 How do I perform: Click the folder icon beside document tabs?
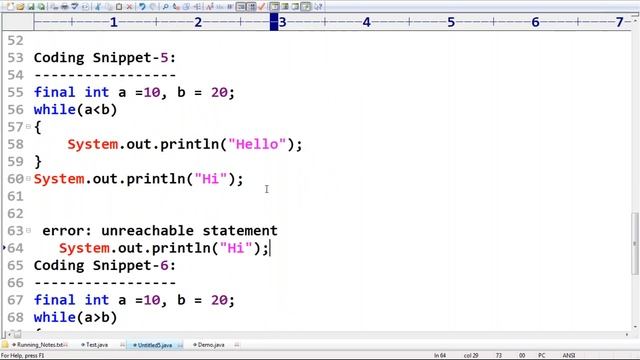(x=5, y=345)
